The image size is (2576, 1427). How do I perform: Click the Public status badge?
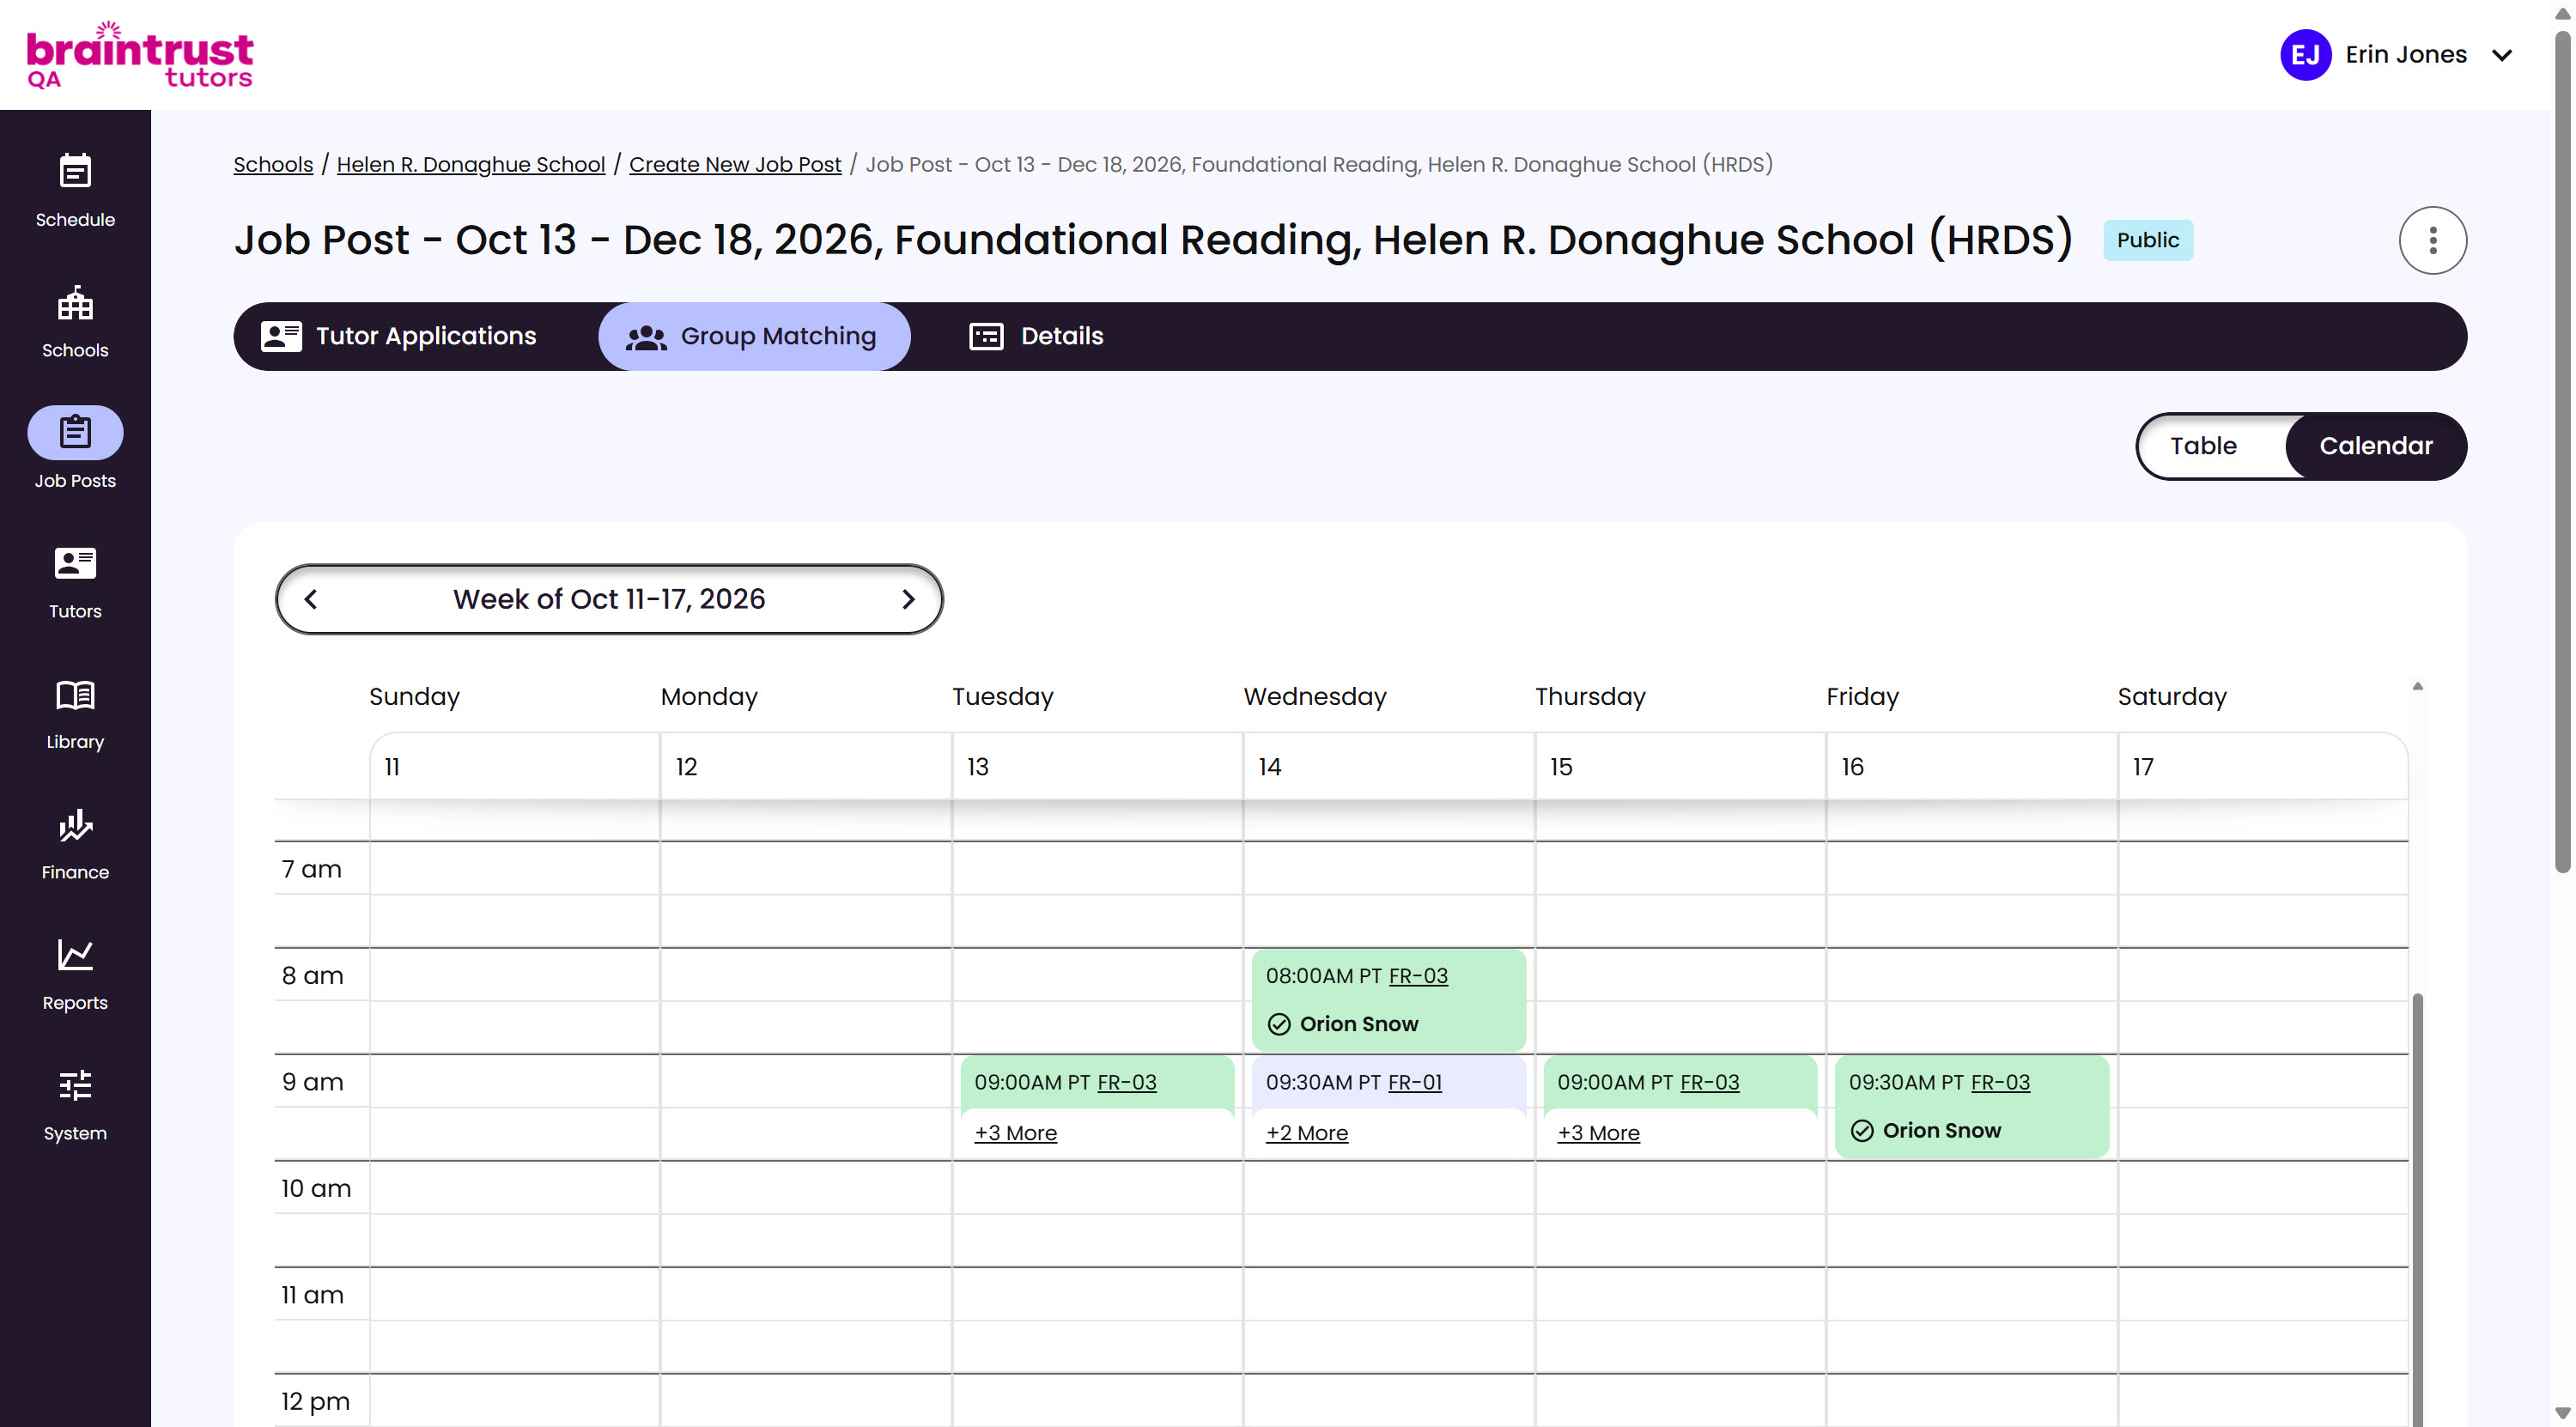click(x=2147, y=240)
